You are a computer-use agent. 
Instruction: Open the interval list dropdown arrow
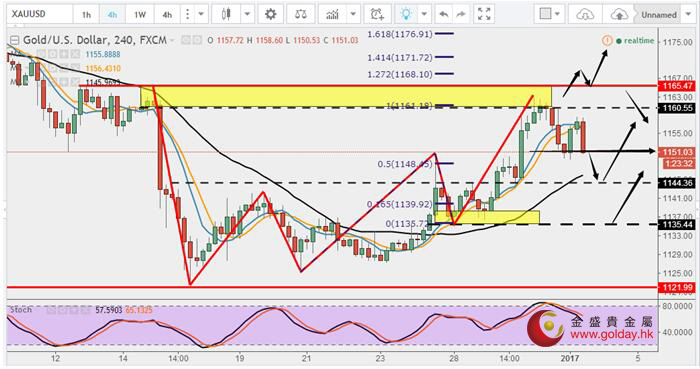[x=201, y=14]
